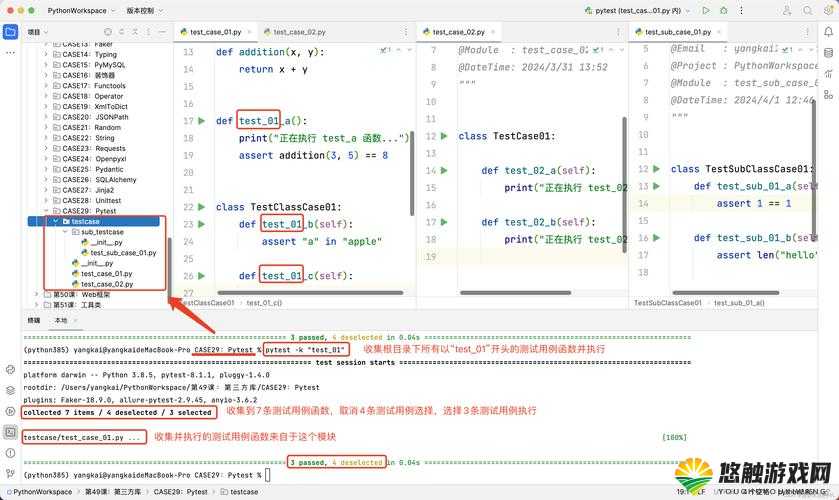Open the Project tool window folder icon

(10, 32)
